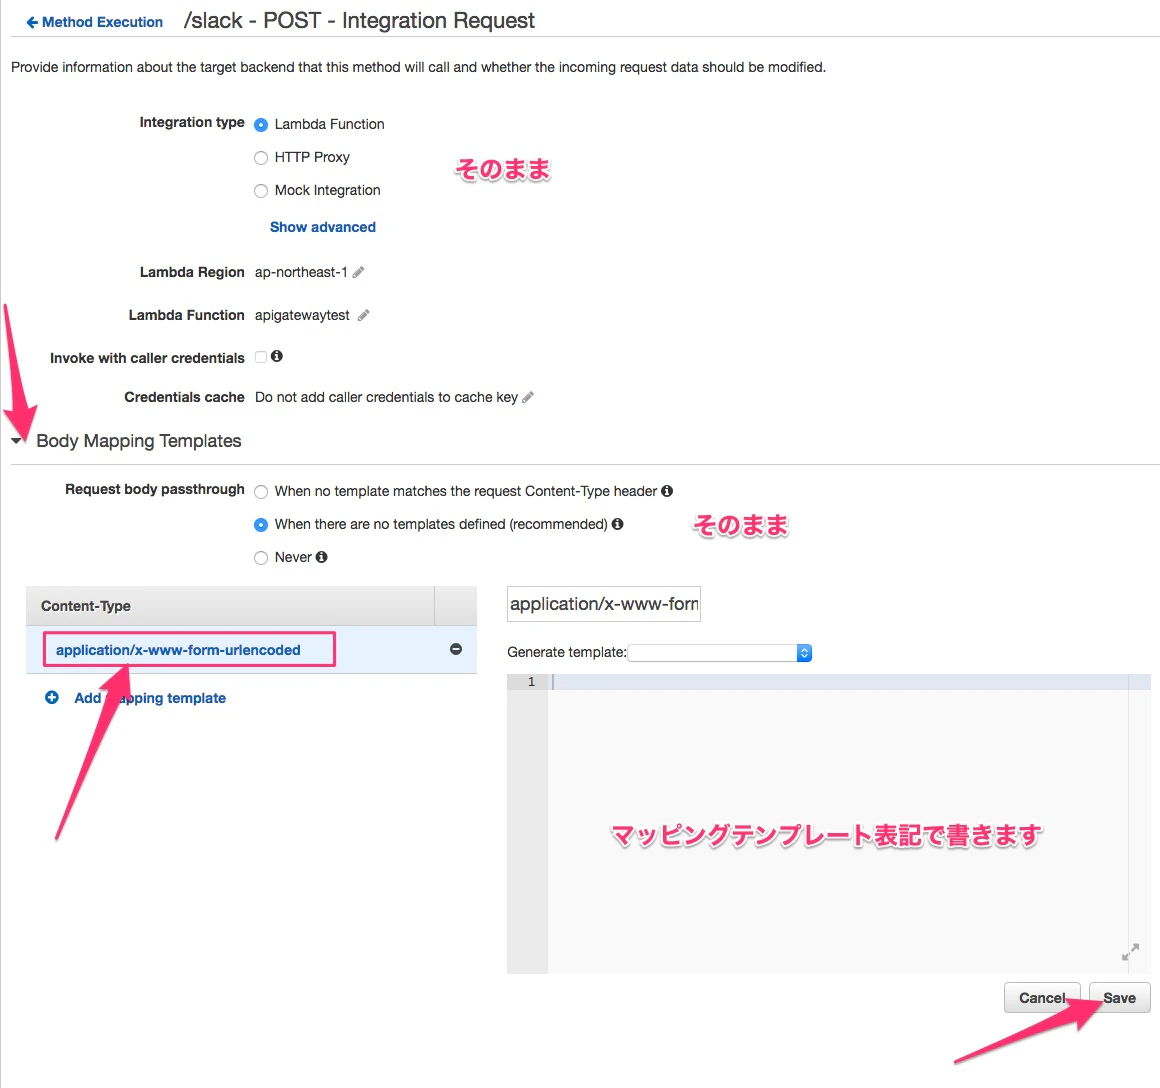
Task: Click the ap-northeast-1 region value
Action: click(x=301, y=272)
